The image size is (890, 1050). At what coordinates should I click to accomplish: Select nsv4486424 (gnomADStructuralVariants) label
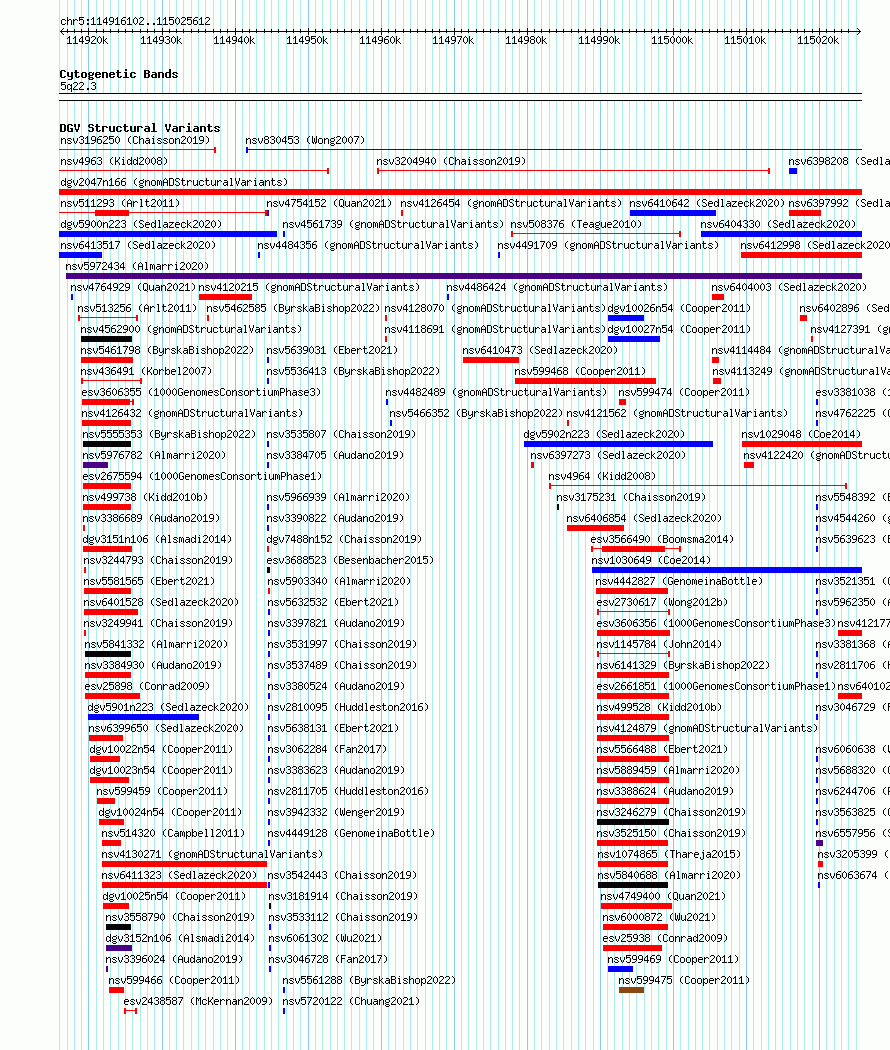point(557,287)
